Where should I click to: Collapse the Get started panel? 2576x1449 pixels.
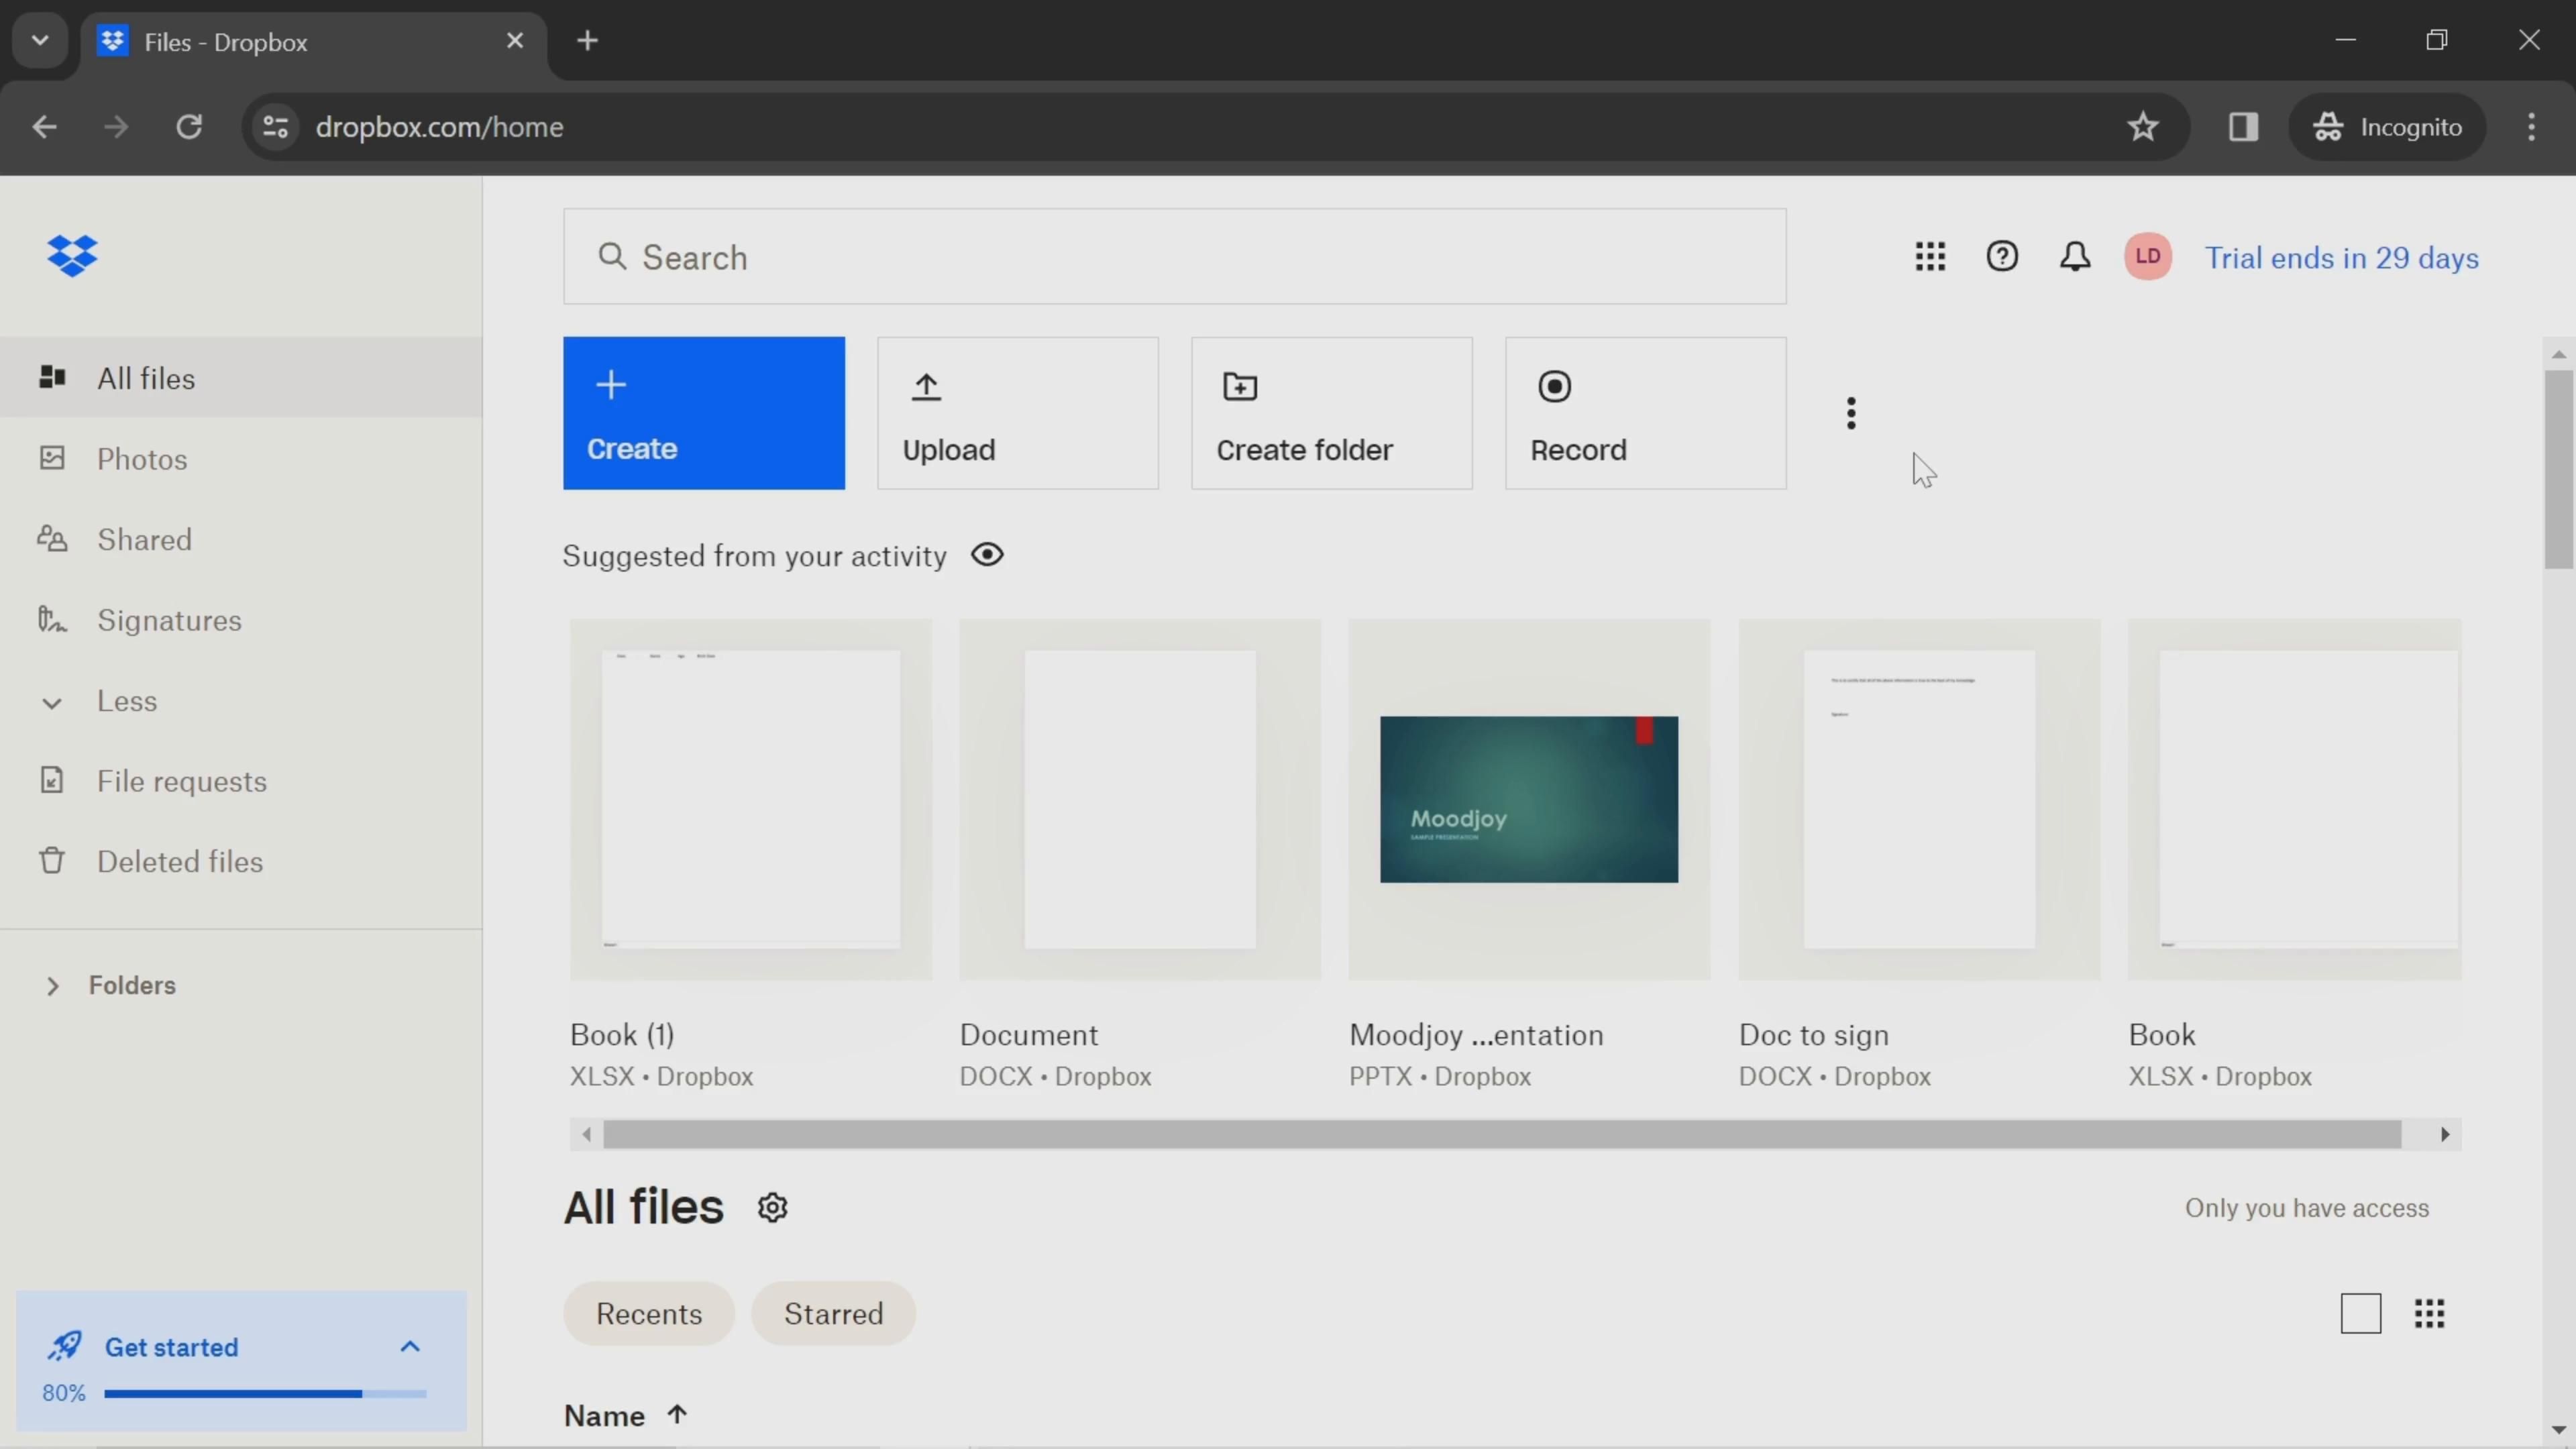410,1347
